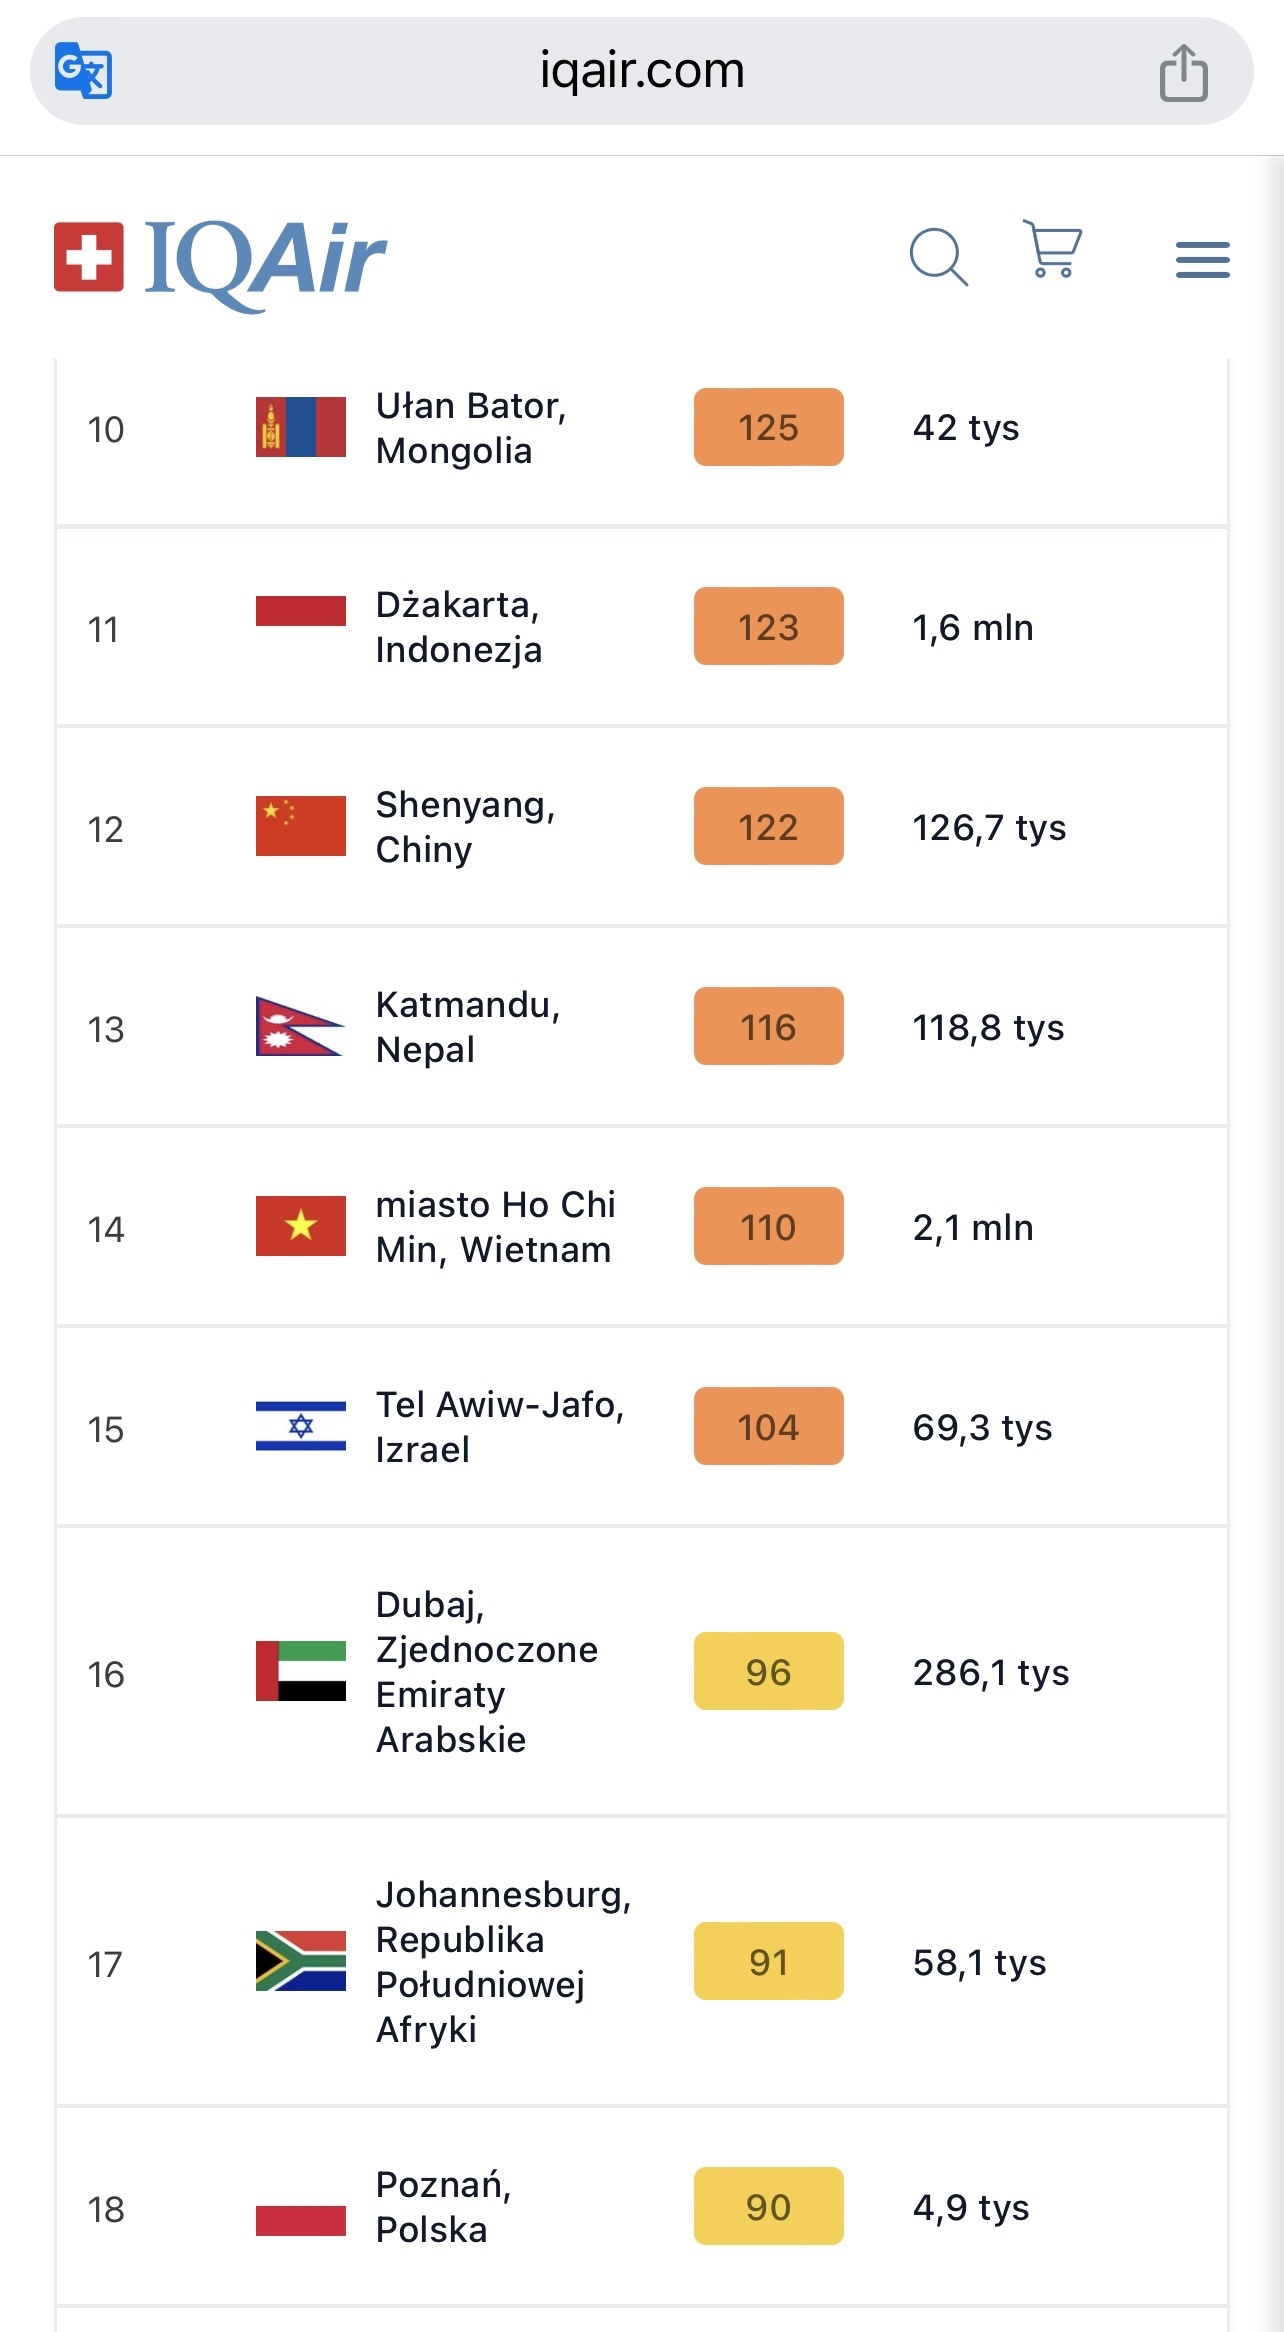Open the hamburger navigation menu
Image resolution: width=1284 pixels, height=2332 pixels.
pyautogui.click(x=1202, y=260)
